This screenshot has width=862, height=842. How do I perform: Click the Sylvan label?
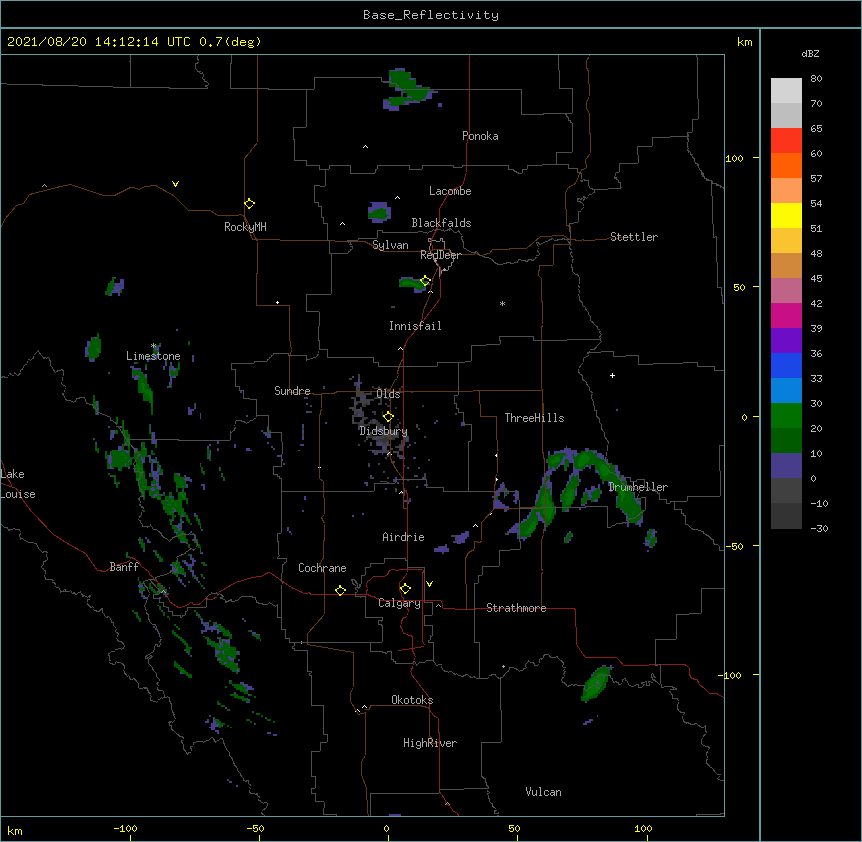(x=390, y=245)
